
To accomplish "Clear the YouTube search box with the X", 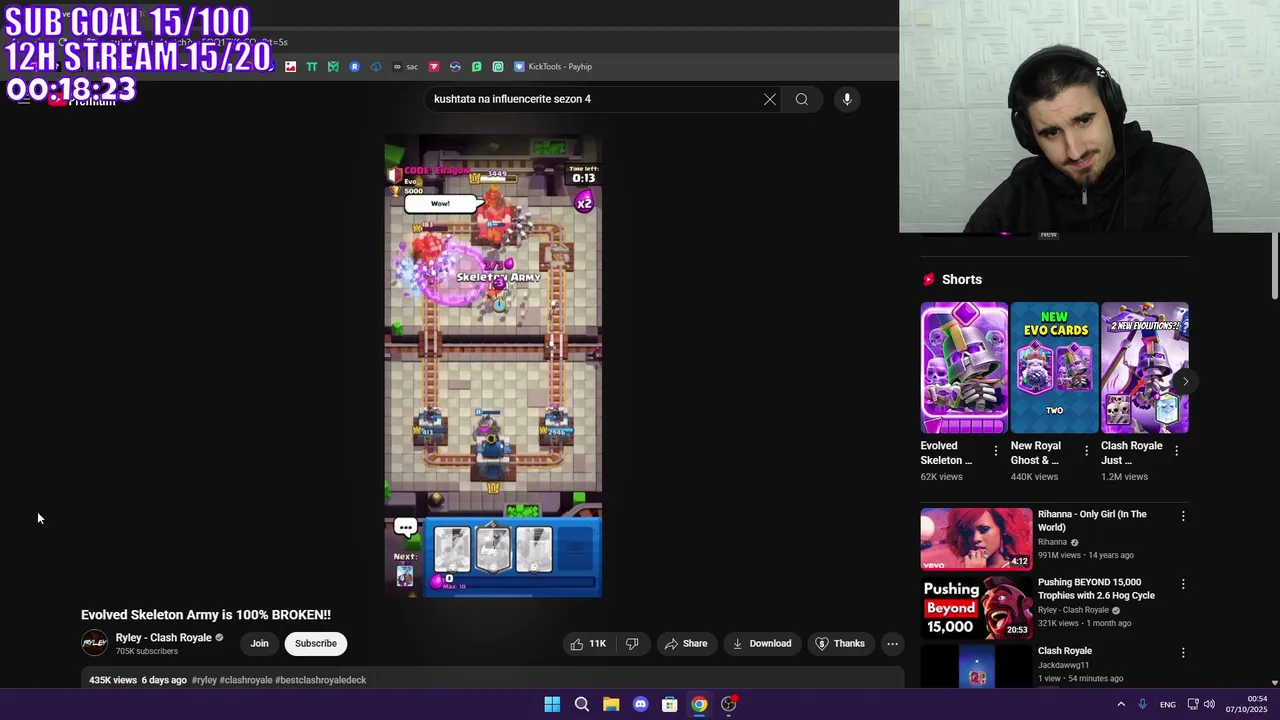I will [769, 99].
